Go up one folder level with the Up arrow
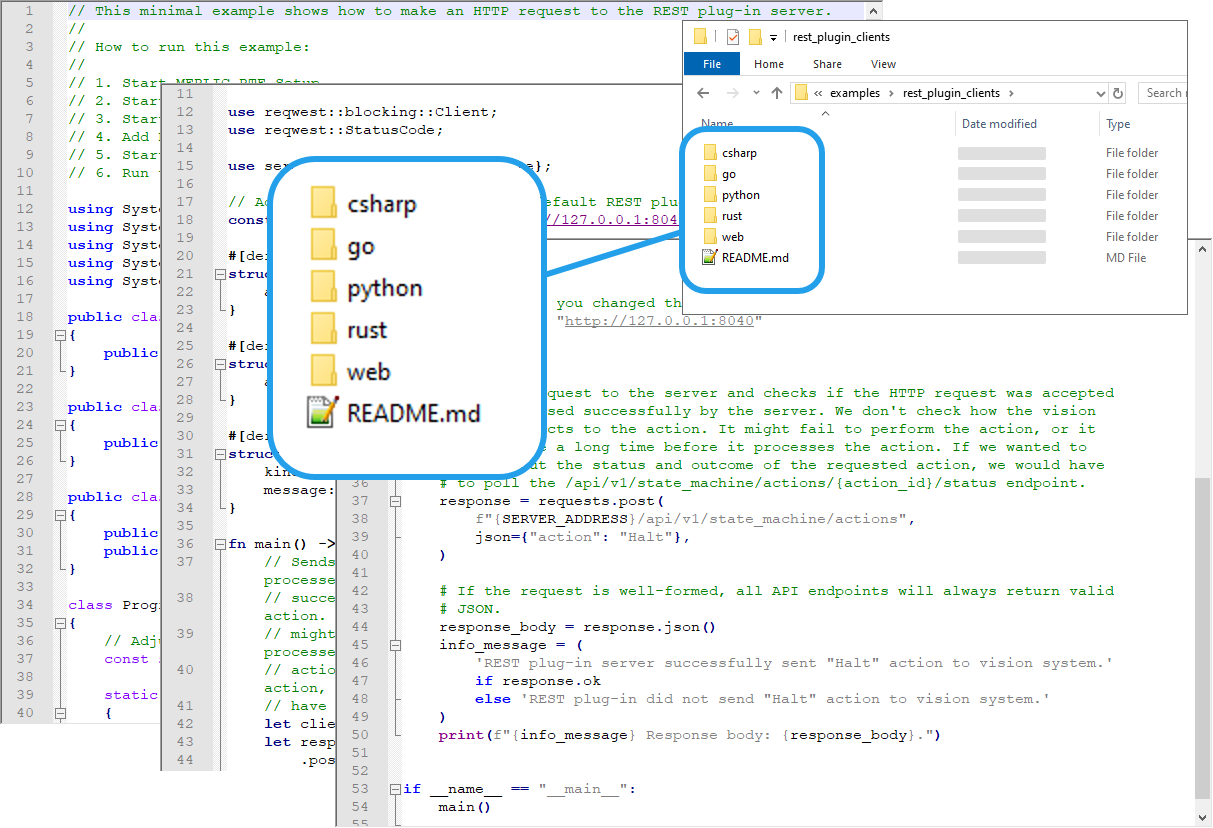 point(776,93)
